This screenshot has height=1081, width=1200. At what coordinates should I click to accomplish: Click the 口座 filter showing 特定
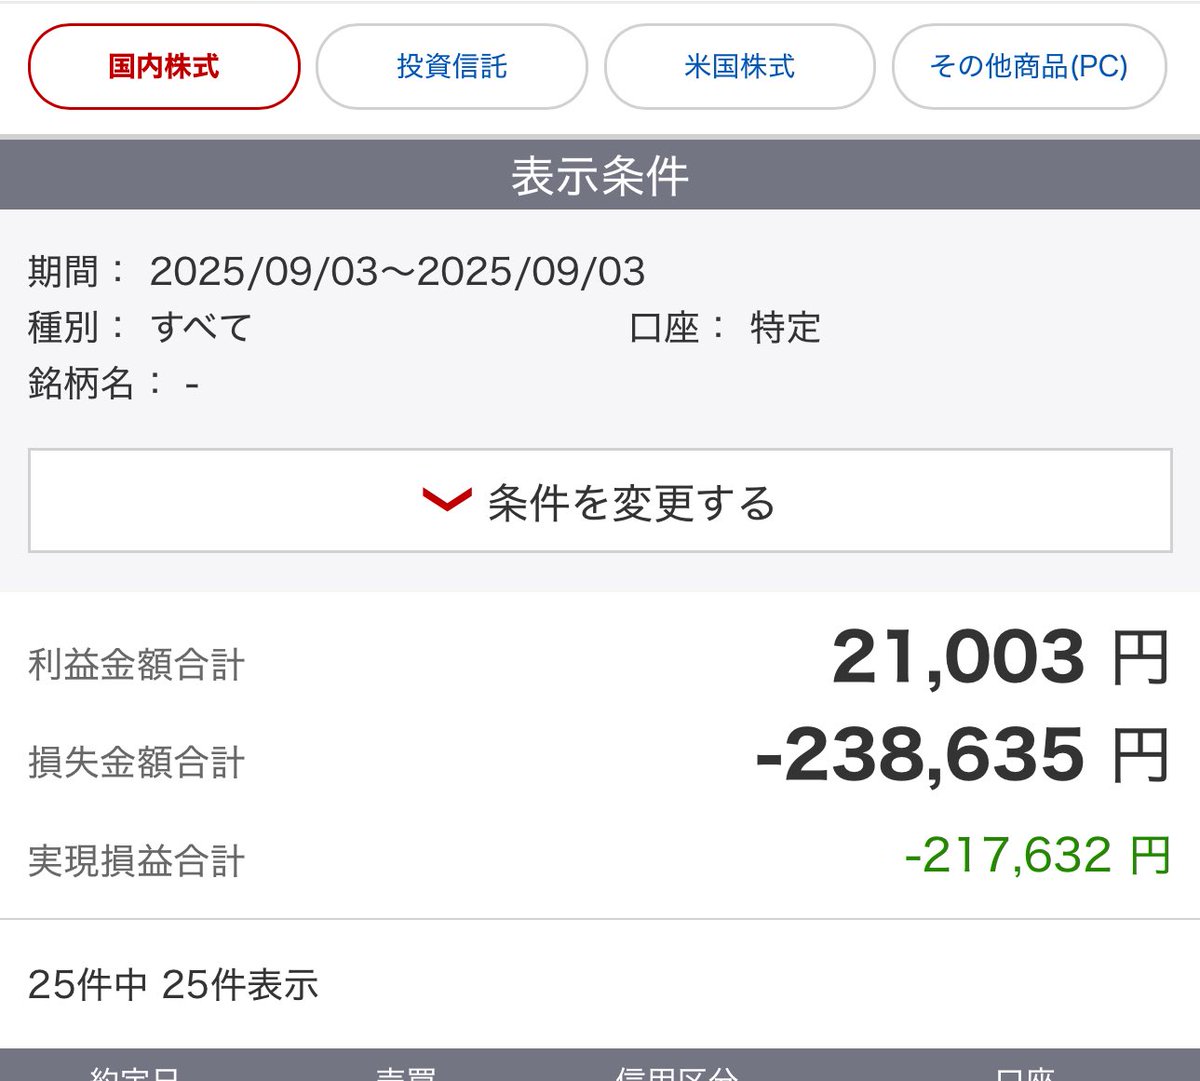[786, 326]
